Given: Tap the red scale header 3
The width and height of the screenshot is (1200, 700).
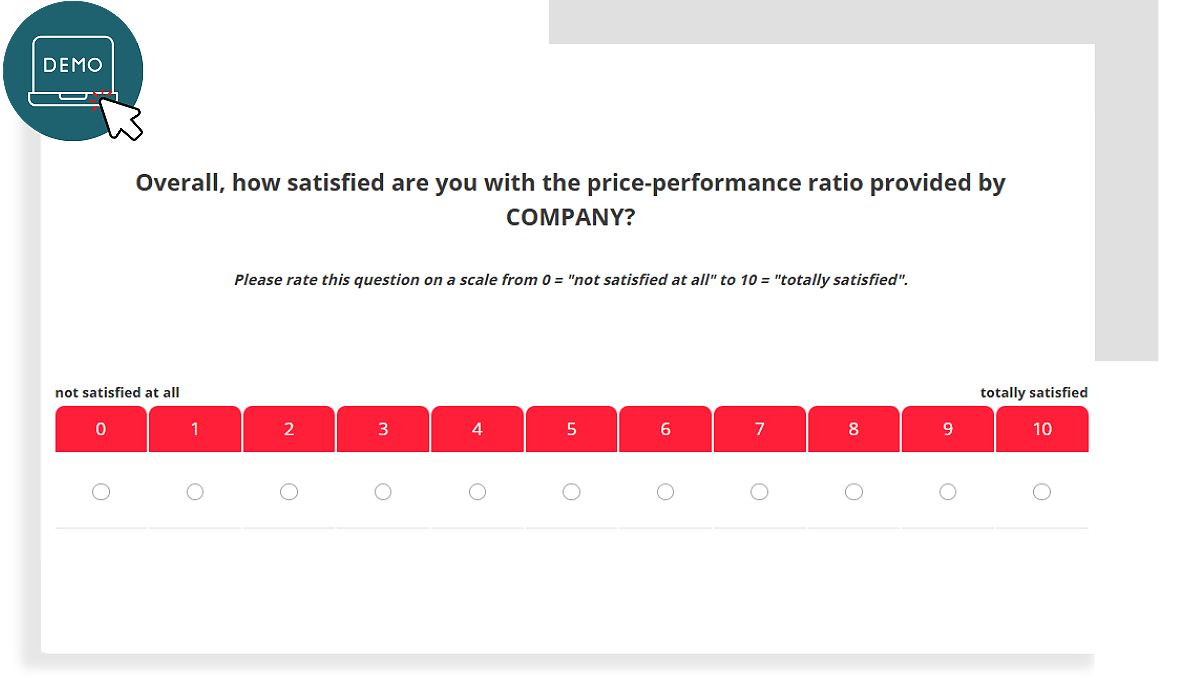Looking at the screenshot, I should pos(383,429).
